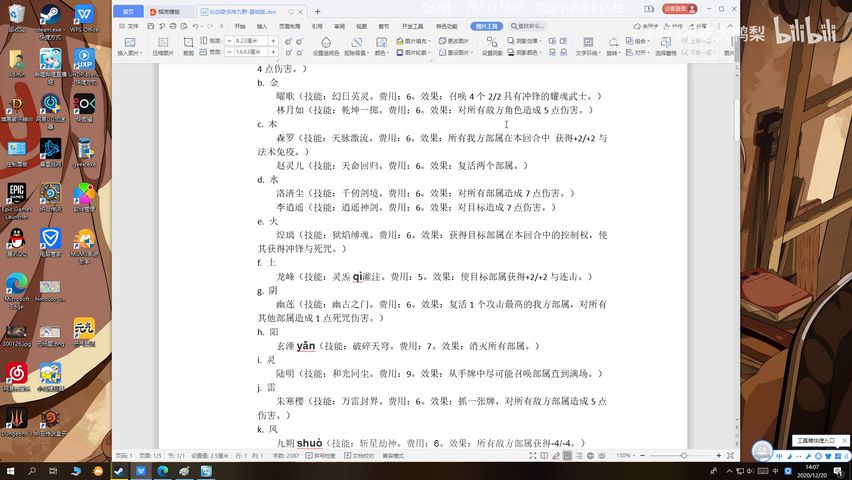Image resolution: width=852 pixels, height=480 pixels.
Task: Open the Picture Tools (图片工具) ribbon tab
Action: tap(488, 26)
